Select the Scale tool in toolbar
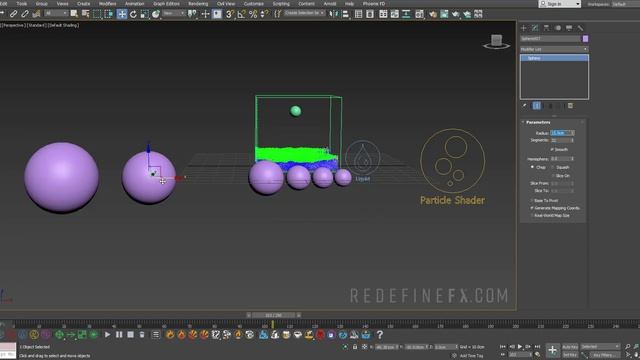 point(144,14)
